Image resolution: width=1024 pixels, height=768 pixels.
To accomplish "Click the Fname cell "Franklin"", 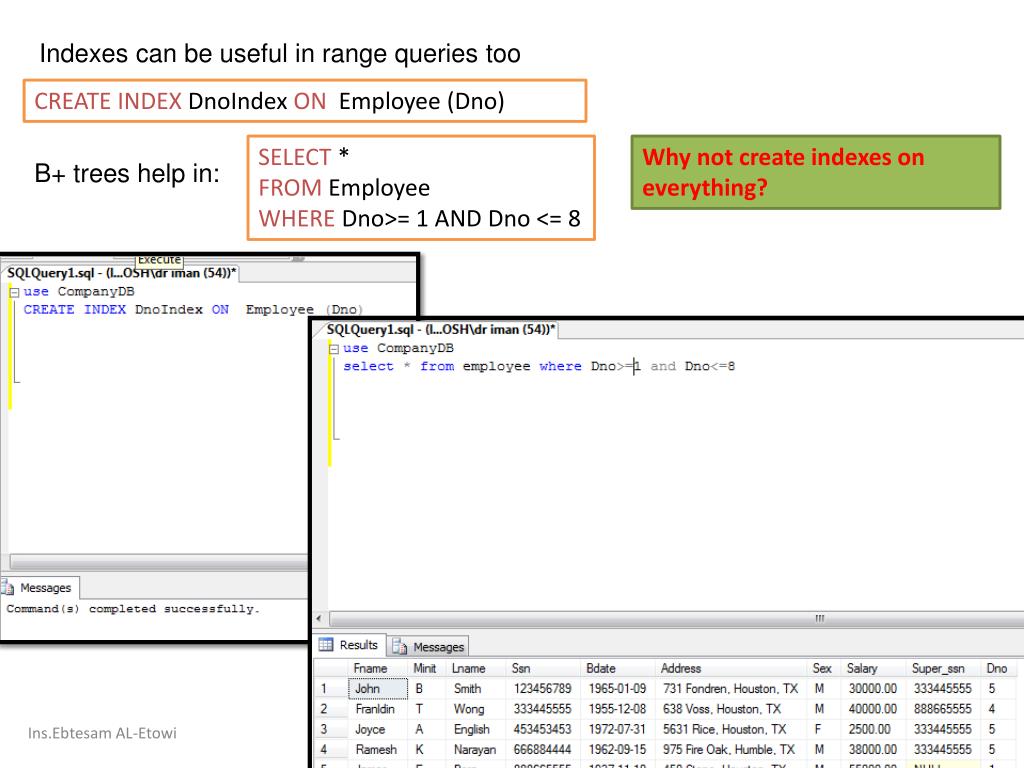I will [378, 709].
